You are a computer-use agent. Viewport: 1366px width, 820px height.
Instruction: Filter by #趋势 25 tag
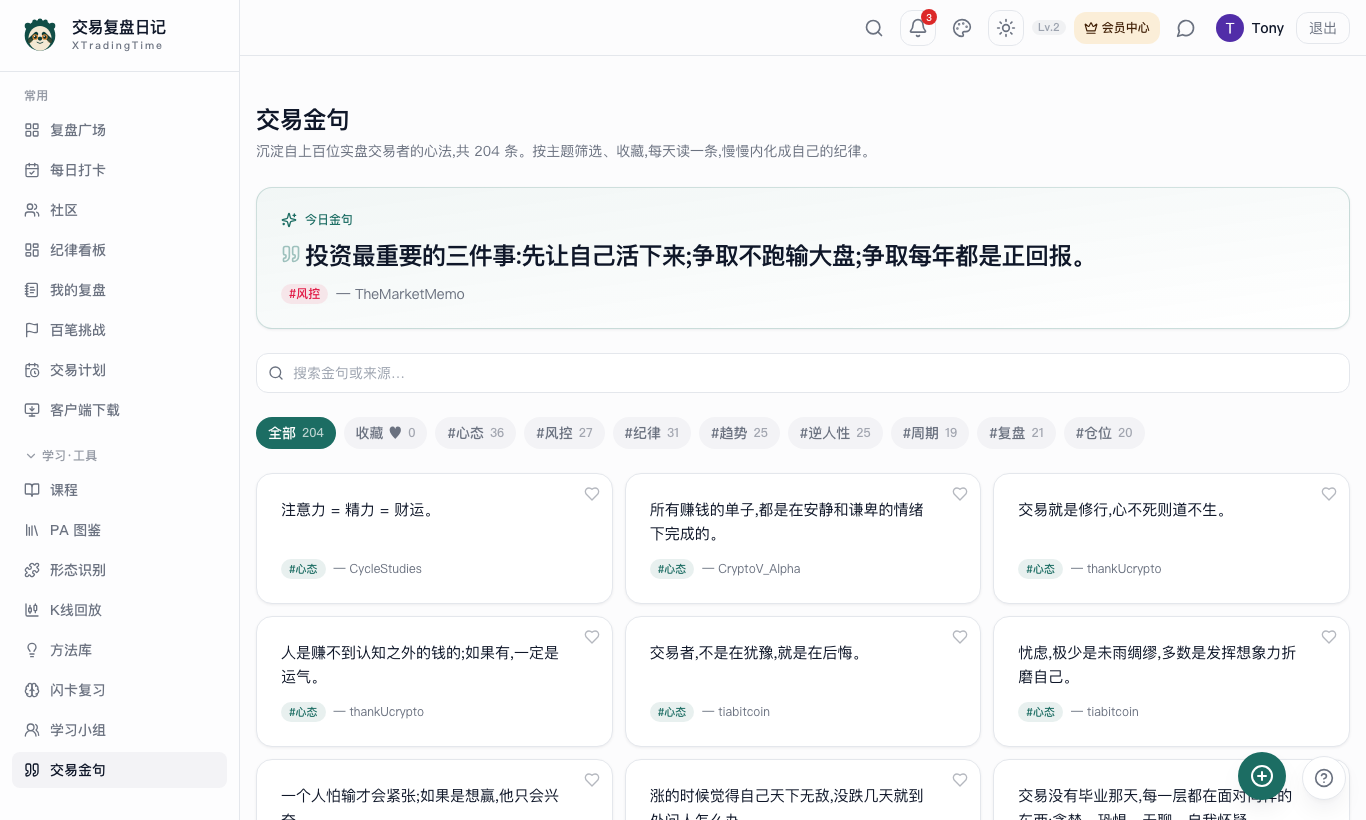pyautogui.click(x=740, y=433)
